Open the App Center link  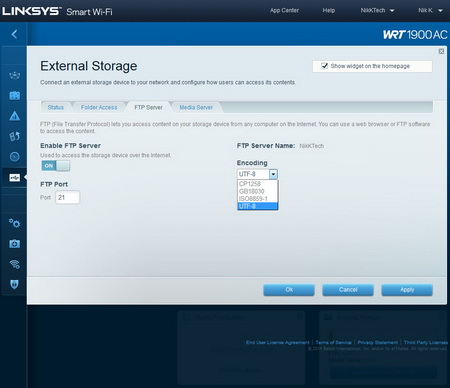coord(284,10)
